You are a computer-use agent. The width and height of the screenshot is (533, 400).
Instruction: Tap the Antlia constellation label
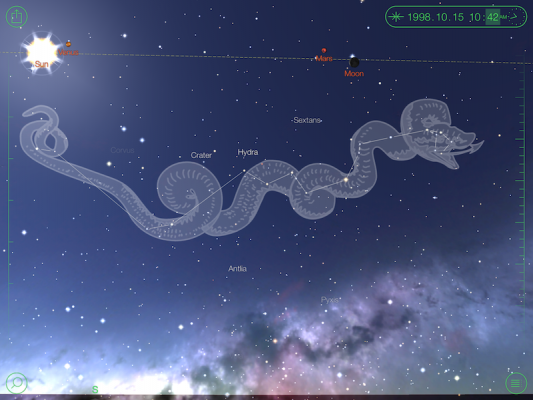[237, 268]
